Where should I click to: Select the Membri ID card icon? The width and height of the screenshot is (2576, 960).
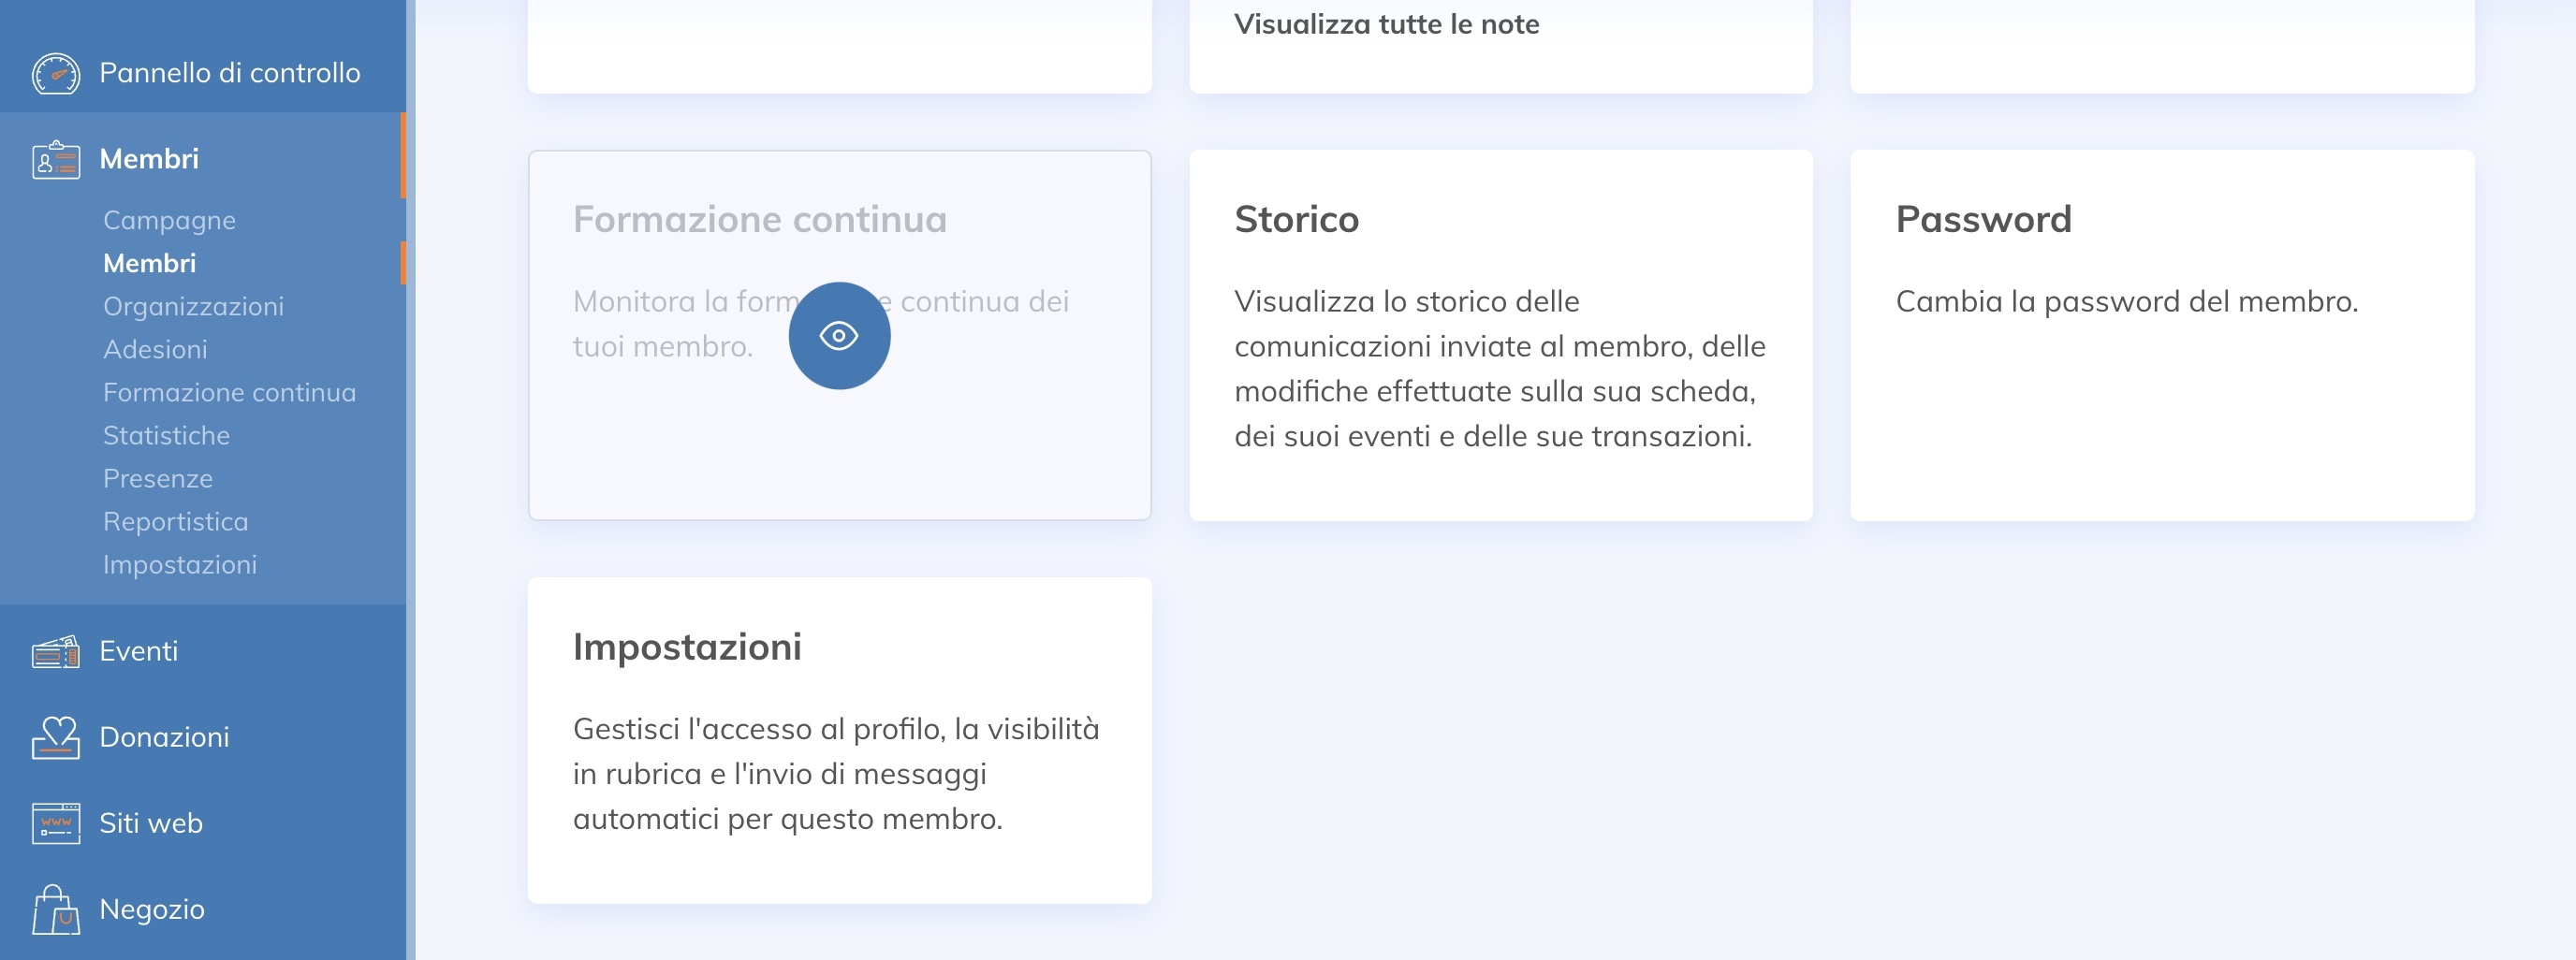pyautogui.click(x=57, y=158)
